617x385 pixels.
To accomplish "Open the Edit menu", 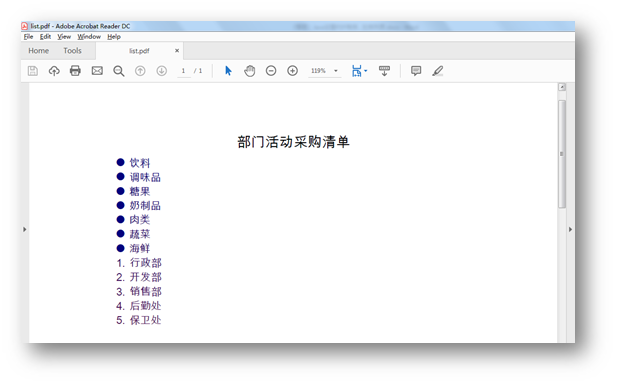I will 45,37.
